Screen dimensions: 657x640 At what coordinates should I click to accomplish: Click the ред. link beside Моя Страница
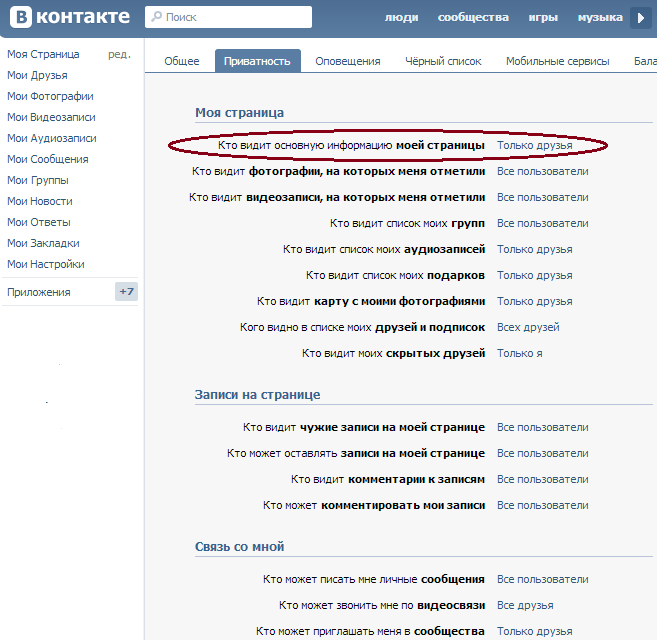point(119,54)
